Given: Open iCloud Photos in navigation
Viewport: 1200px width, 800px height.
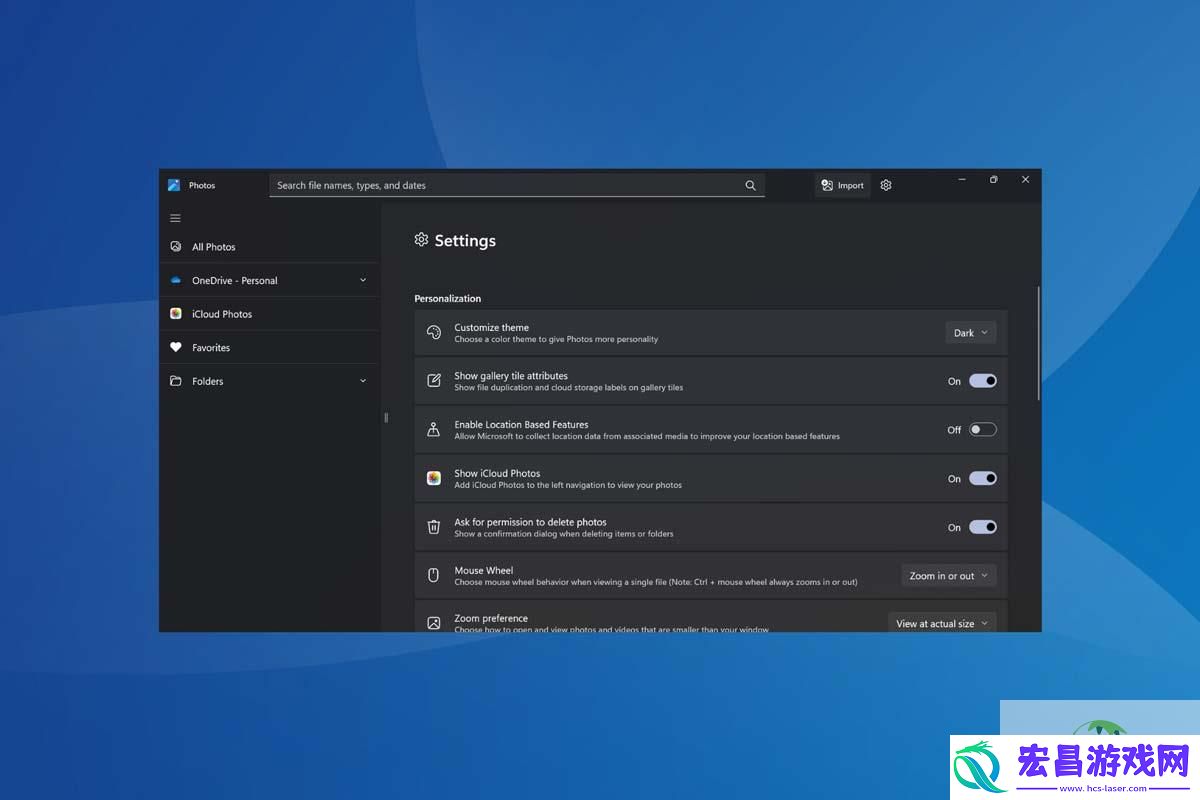Looking at the screenshot, I should (270, 314).
